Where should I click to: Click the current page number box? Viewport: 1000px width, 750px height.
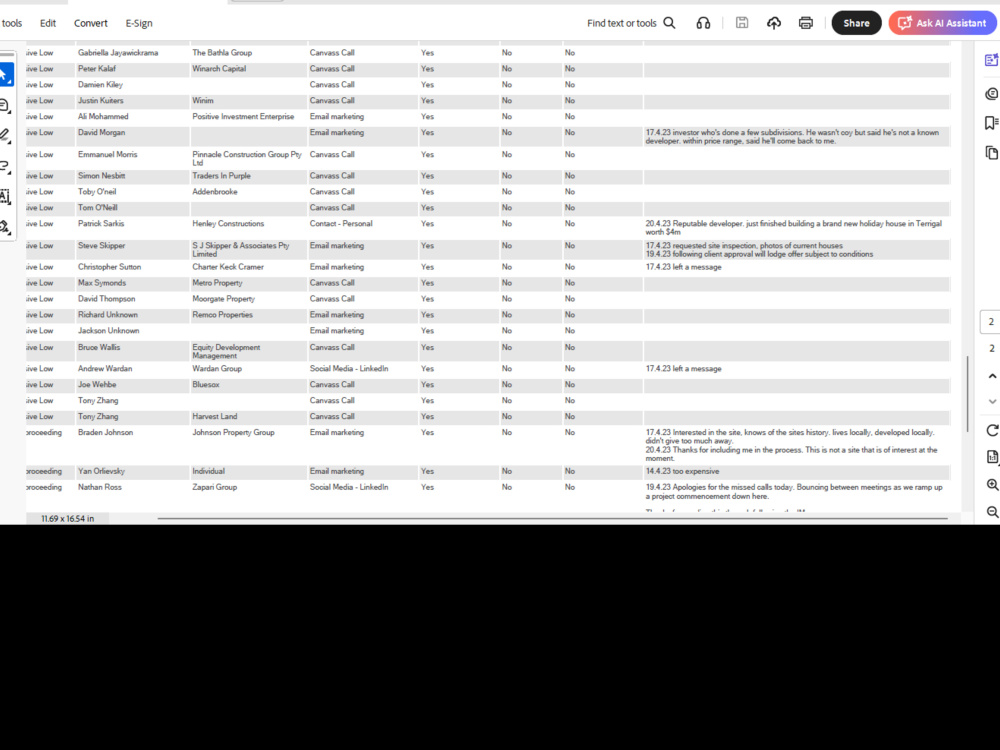(990, 321)
